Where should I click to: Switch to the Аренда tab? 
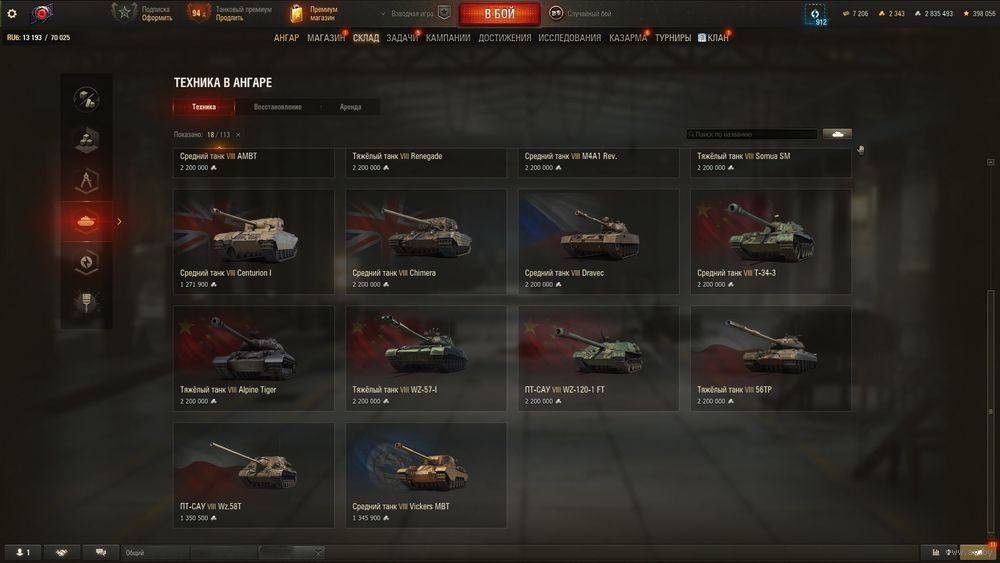(350, 107)
